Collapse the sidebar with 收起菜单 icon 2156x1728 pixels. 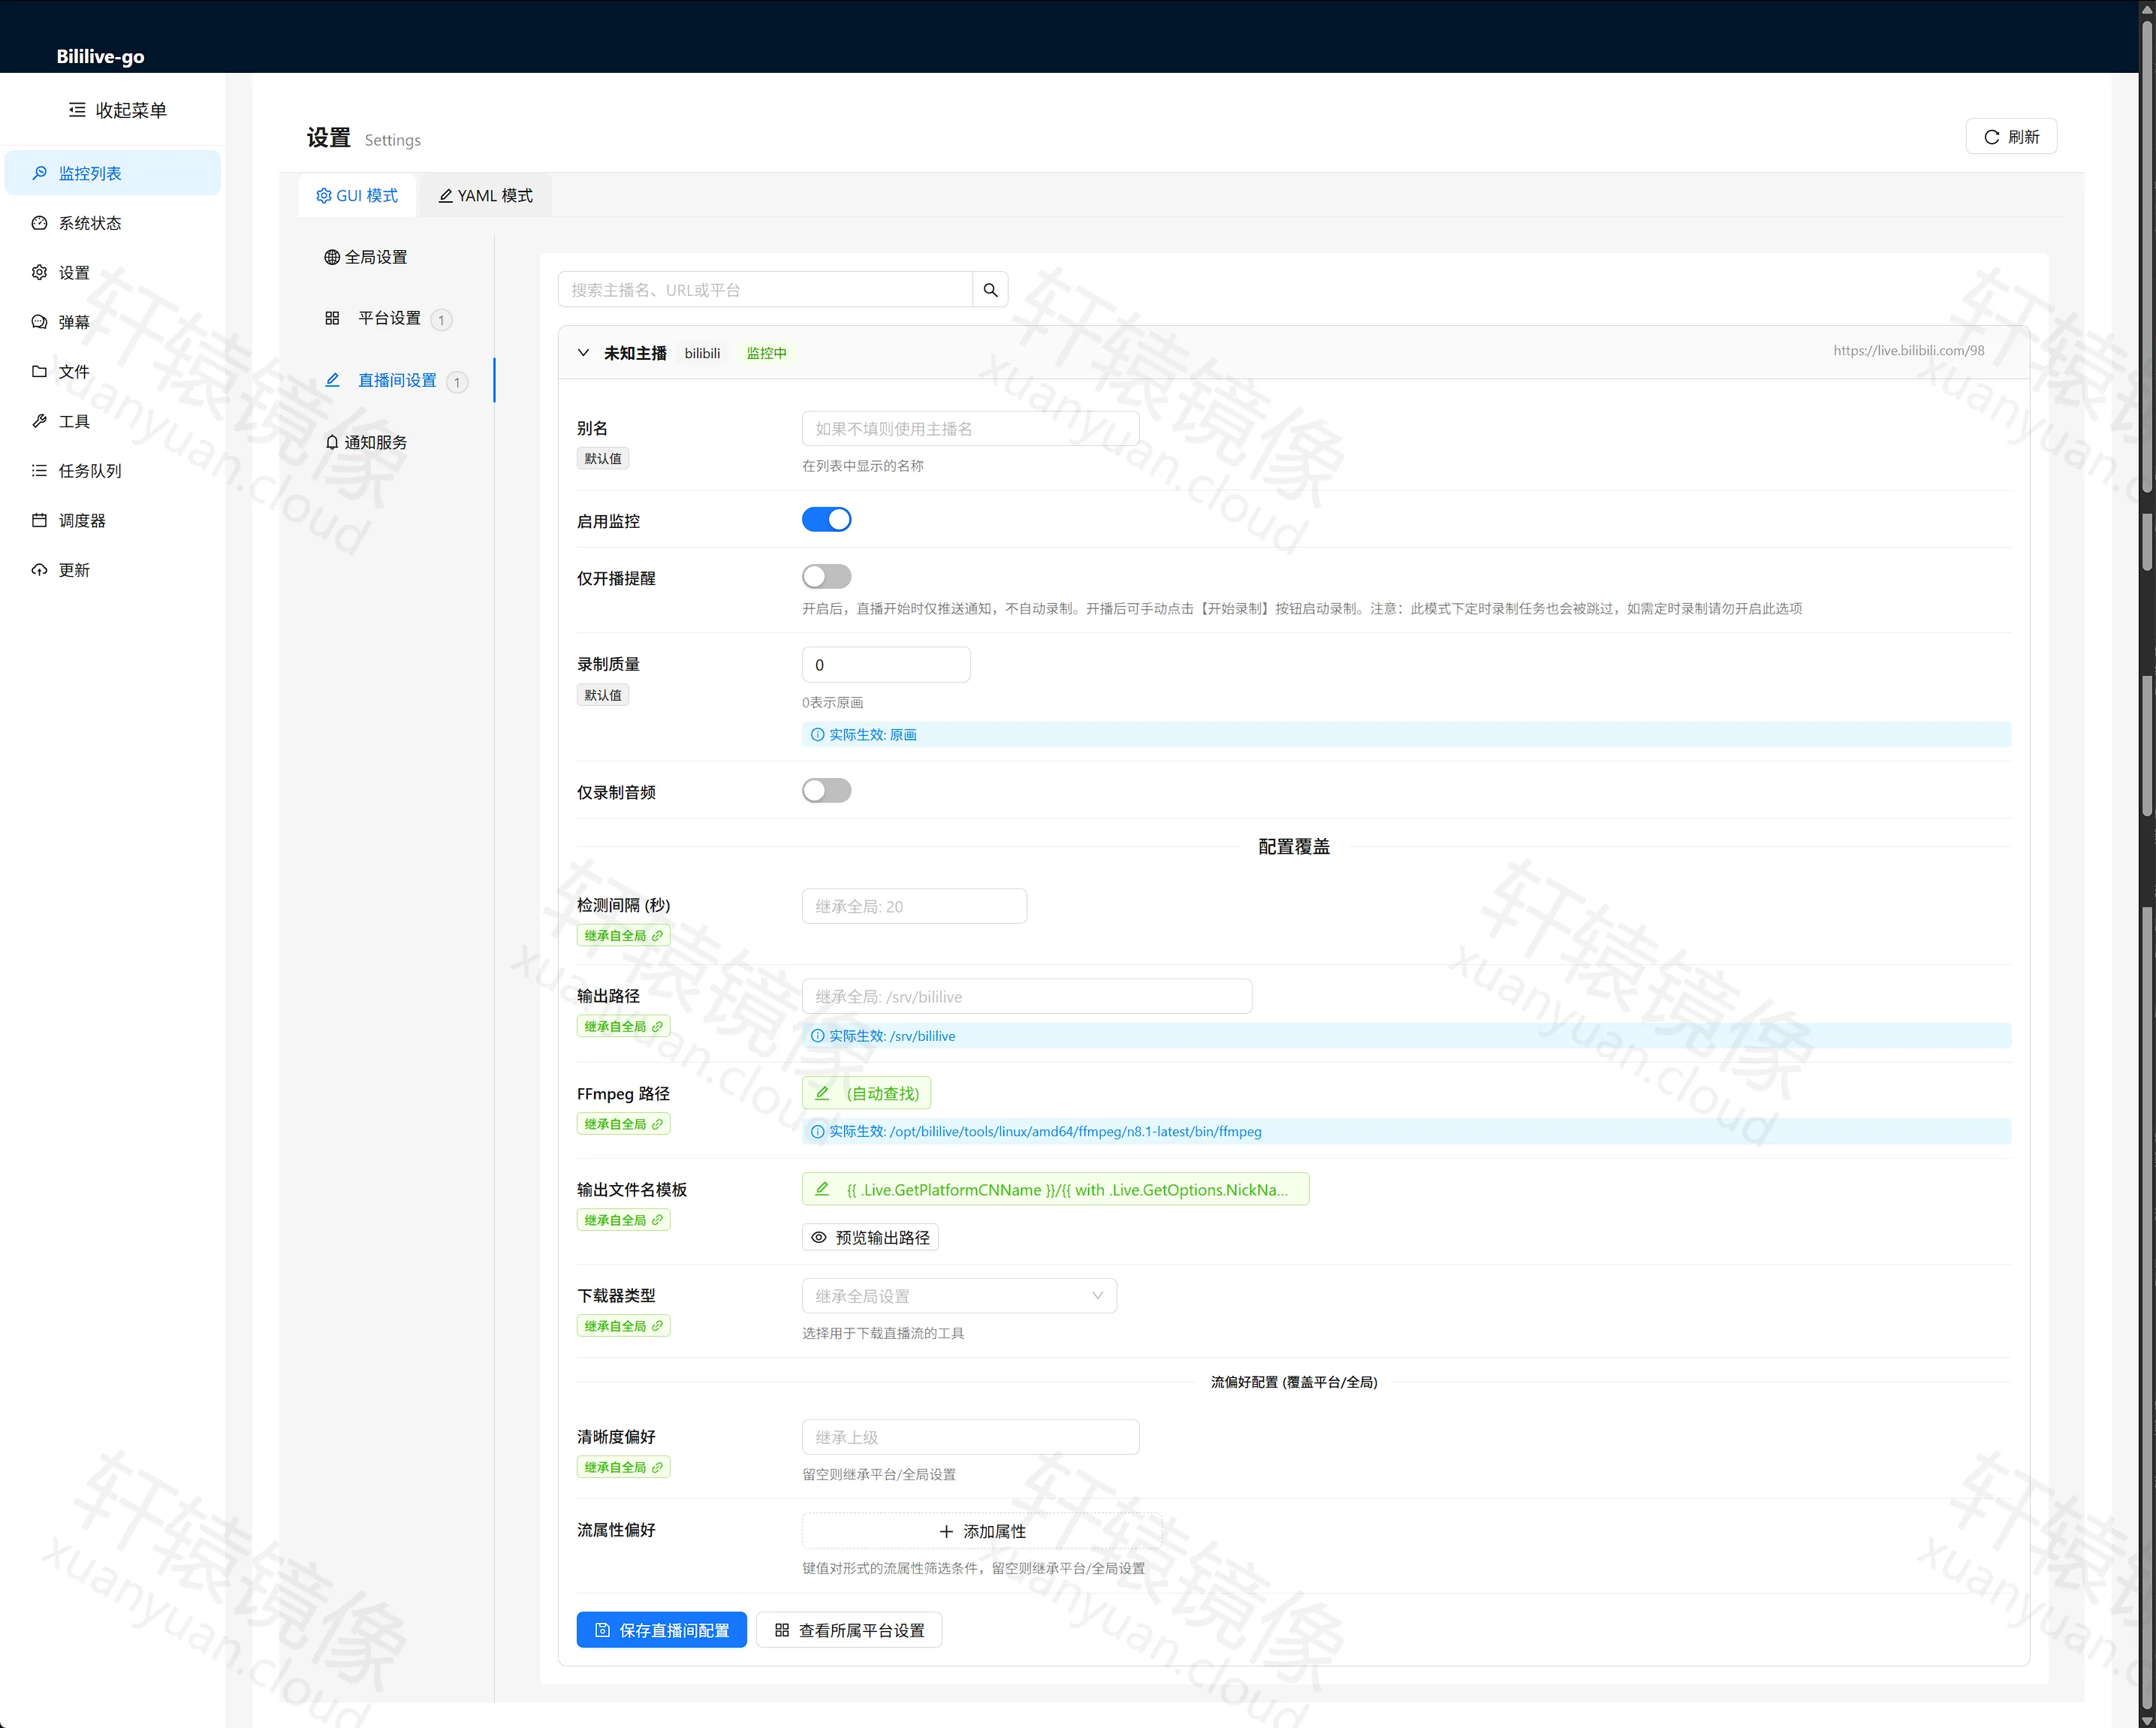point(77,110)
